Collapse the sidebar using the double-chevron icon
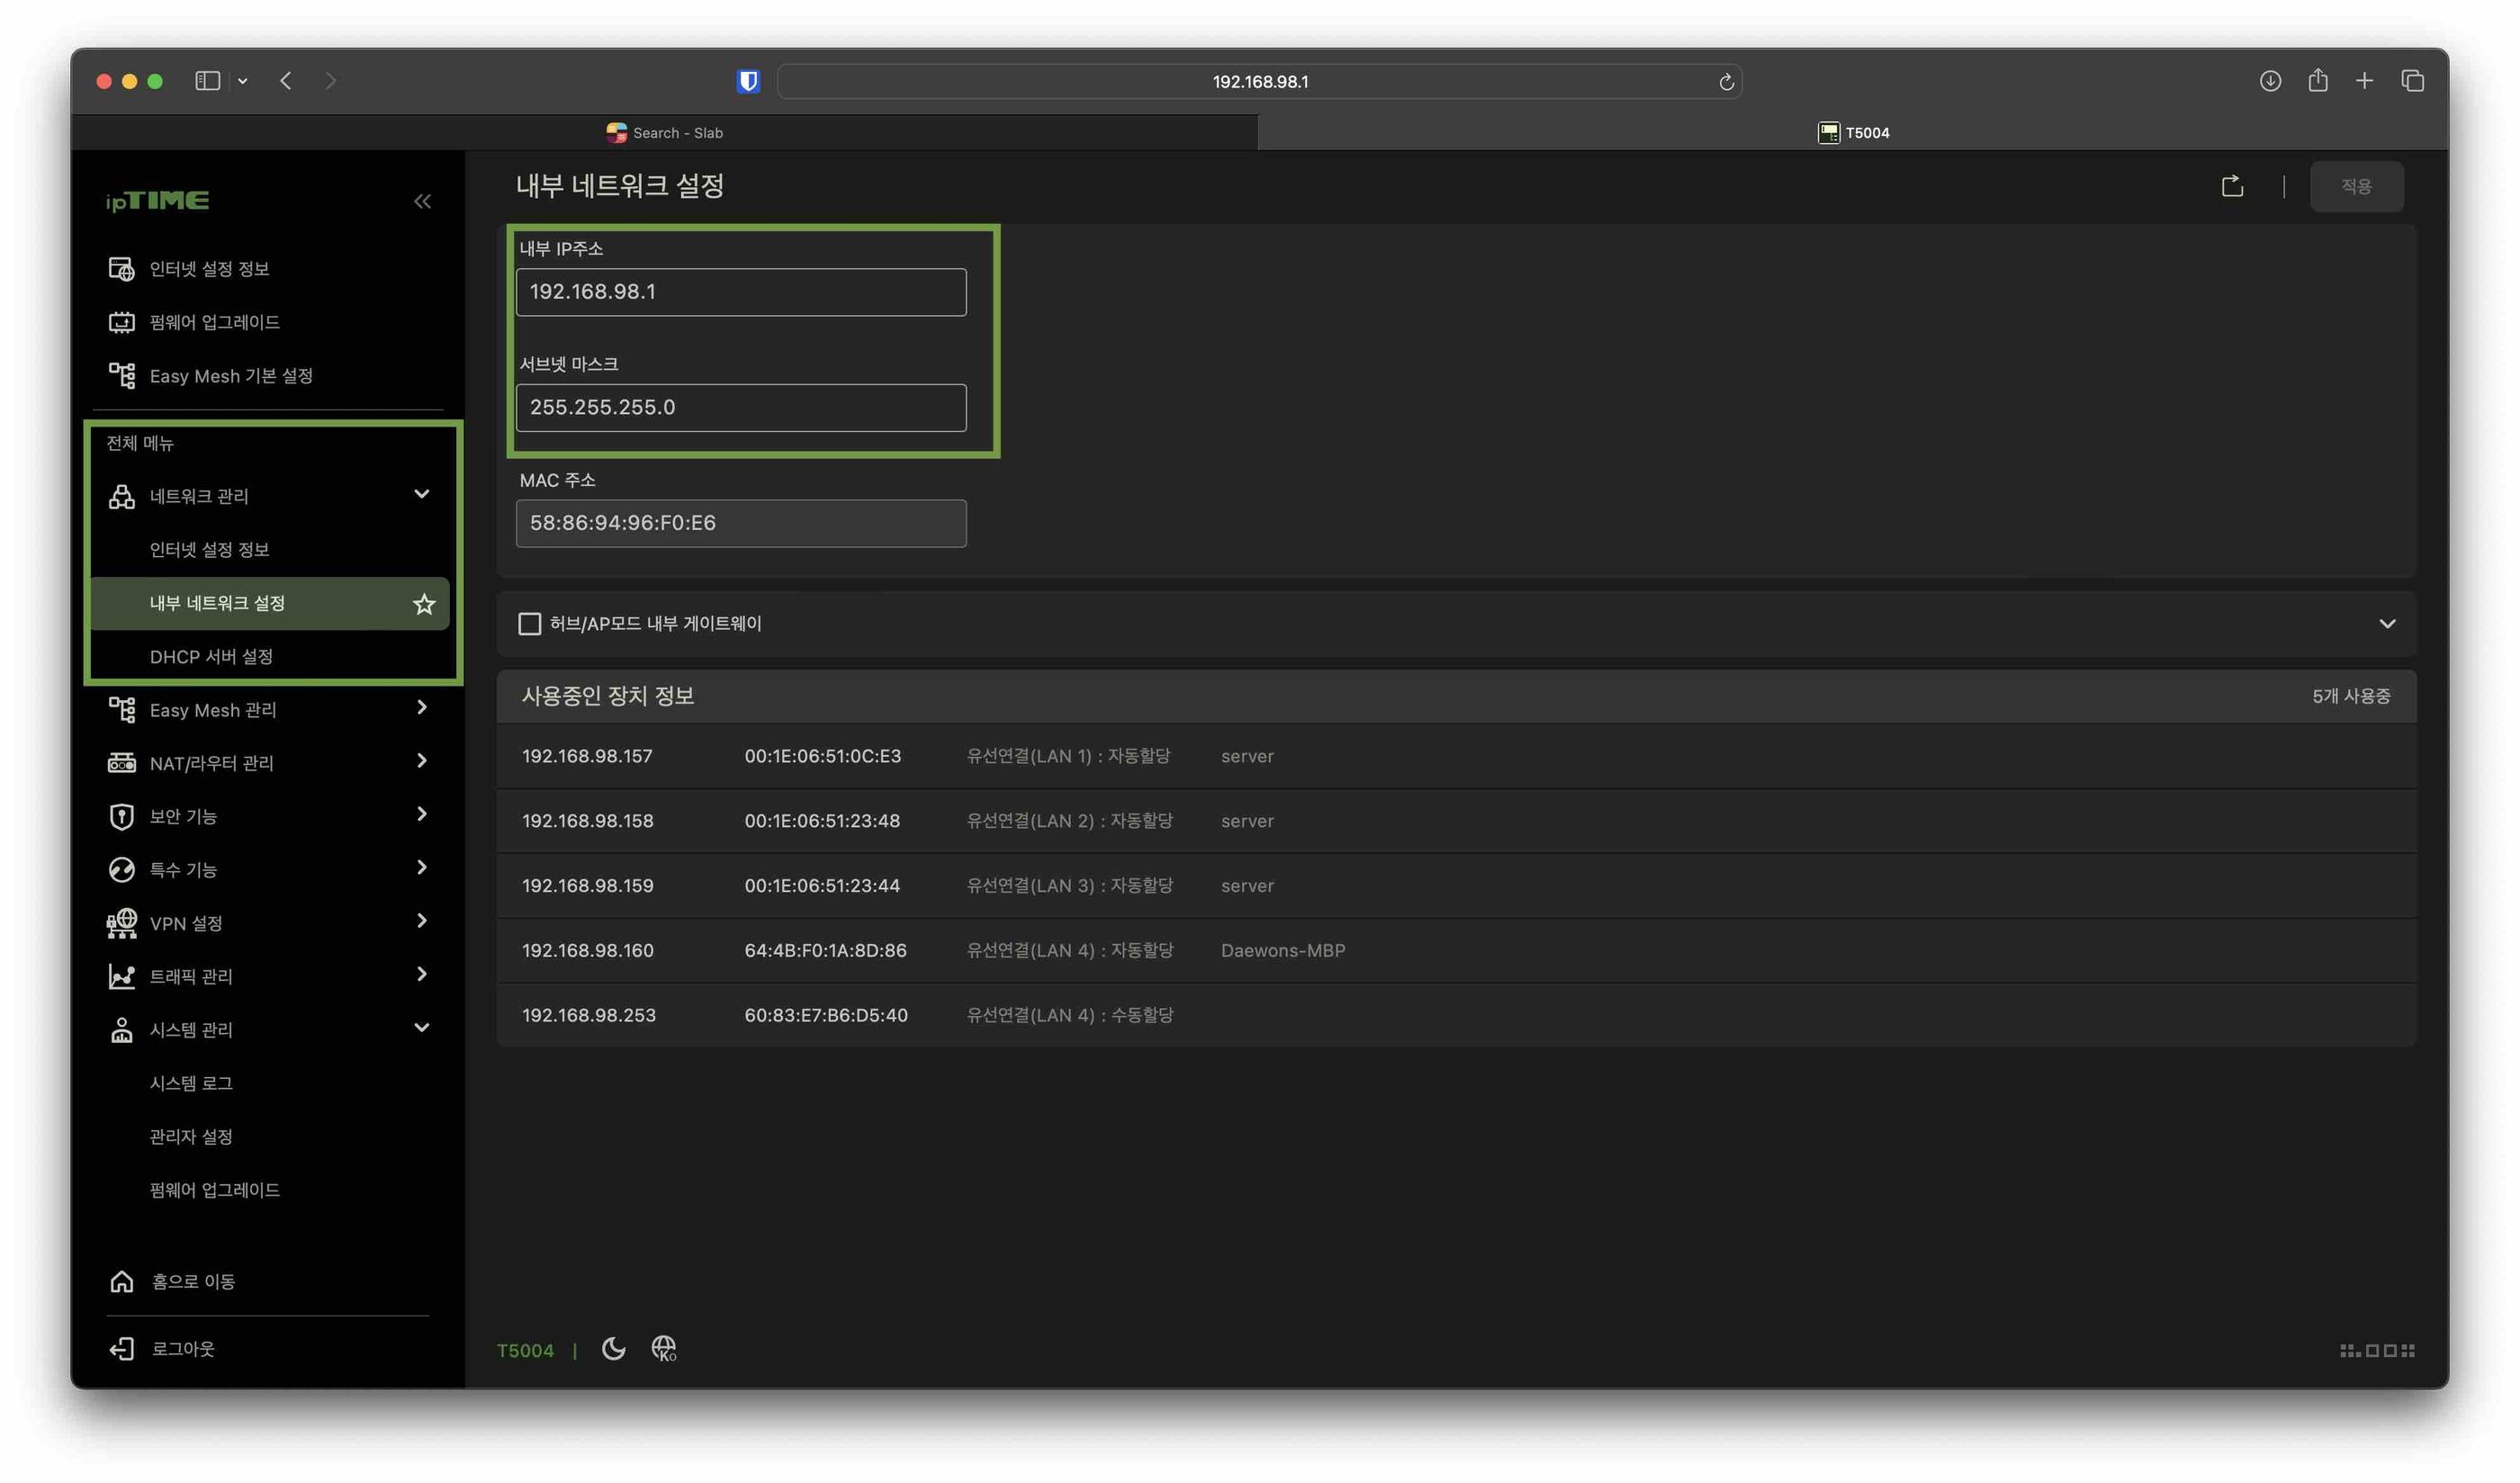The width and height of the screenshot is (2520, 1483). [422, 201]
